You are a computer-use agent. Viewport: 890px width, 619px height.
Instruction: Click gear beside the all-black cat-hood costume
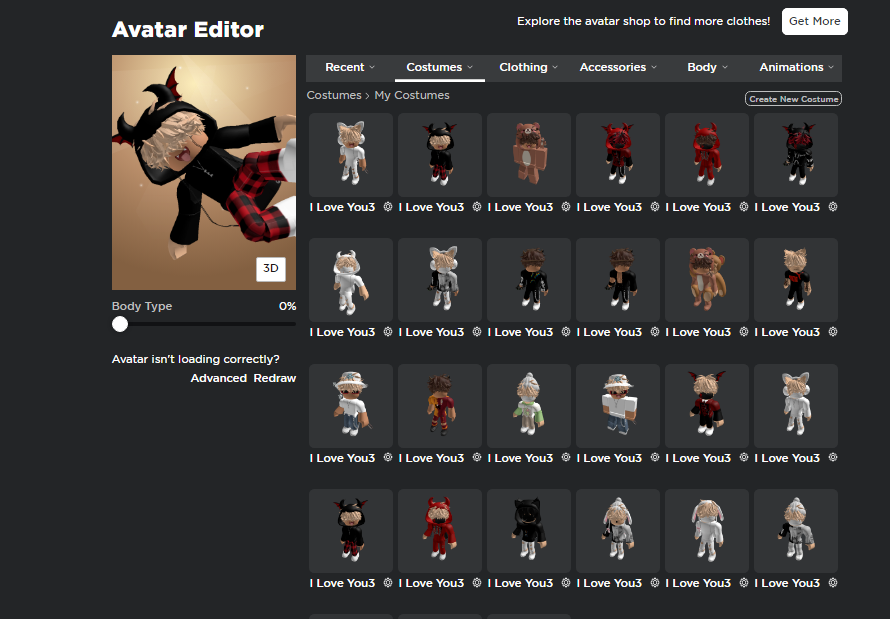coord(566,583)
